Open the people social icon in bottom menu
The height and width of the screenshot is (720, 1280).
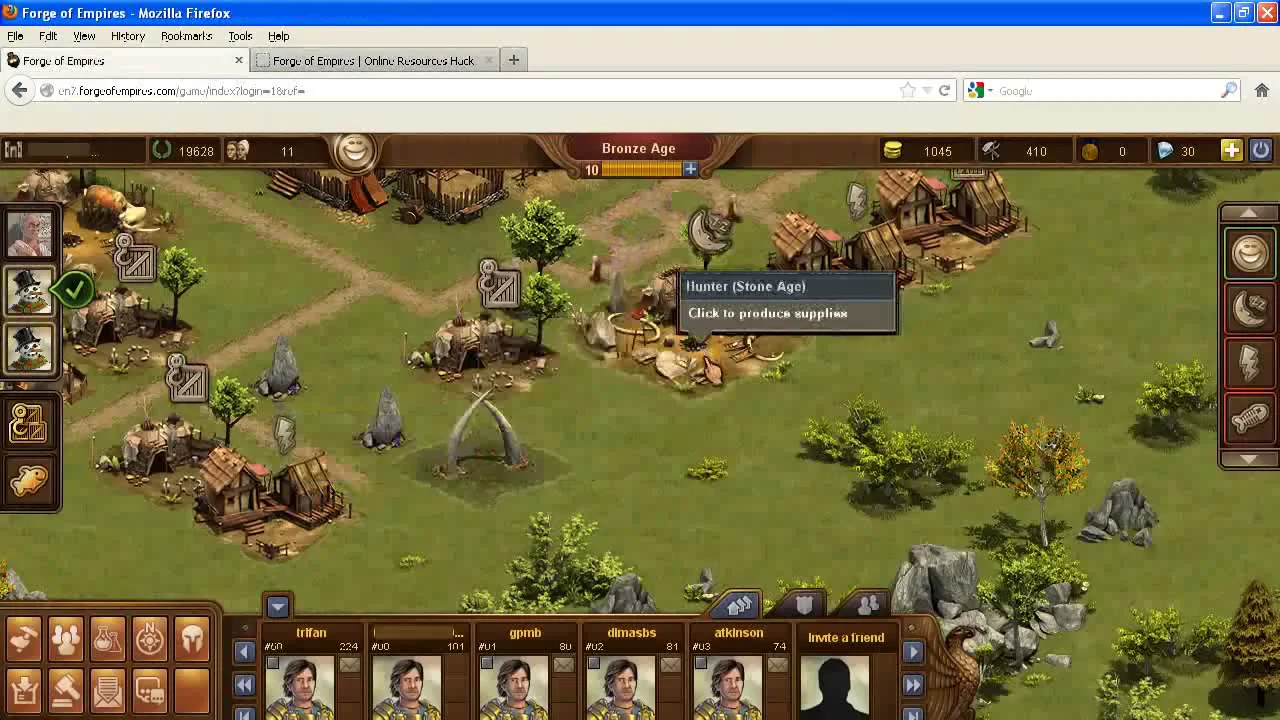click(66, 638)
